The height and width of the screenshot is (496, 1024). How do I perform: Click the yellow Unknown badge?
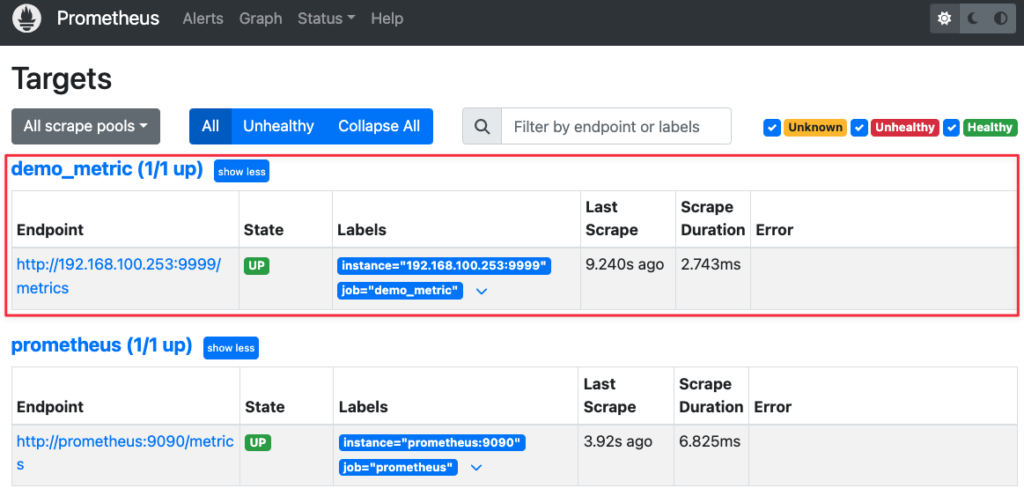815,127
